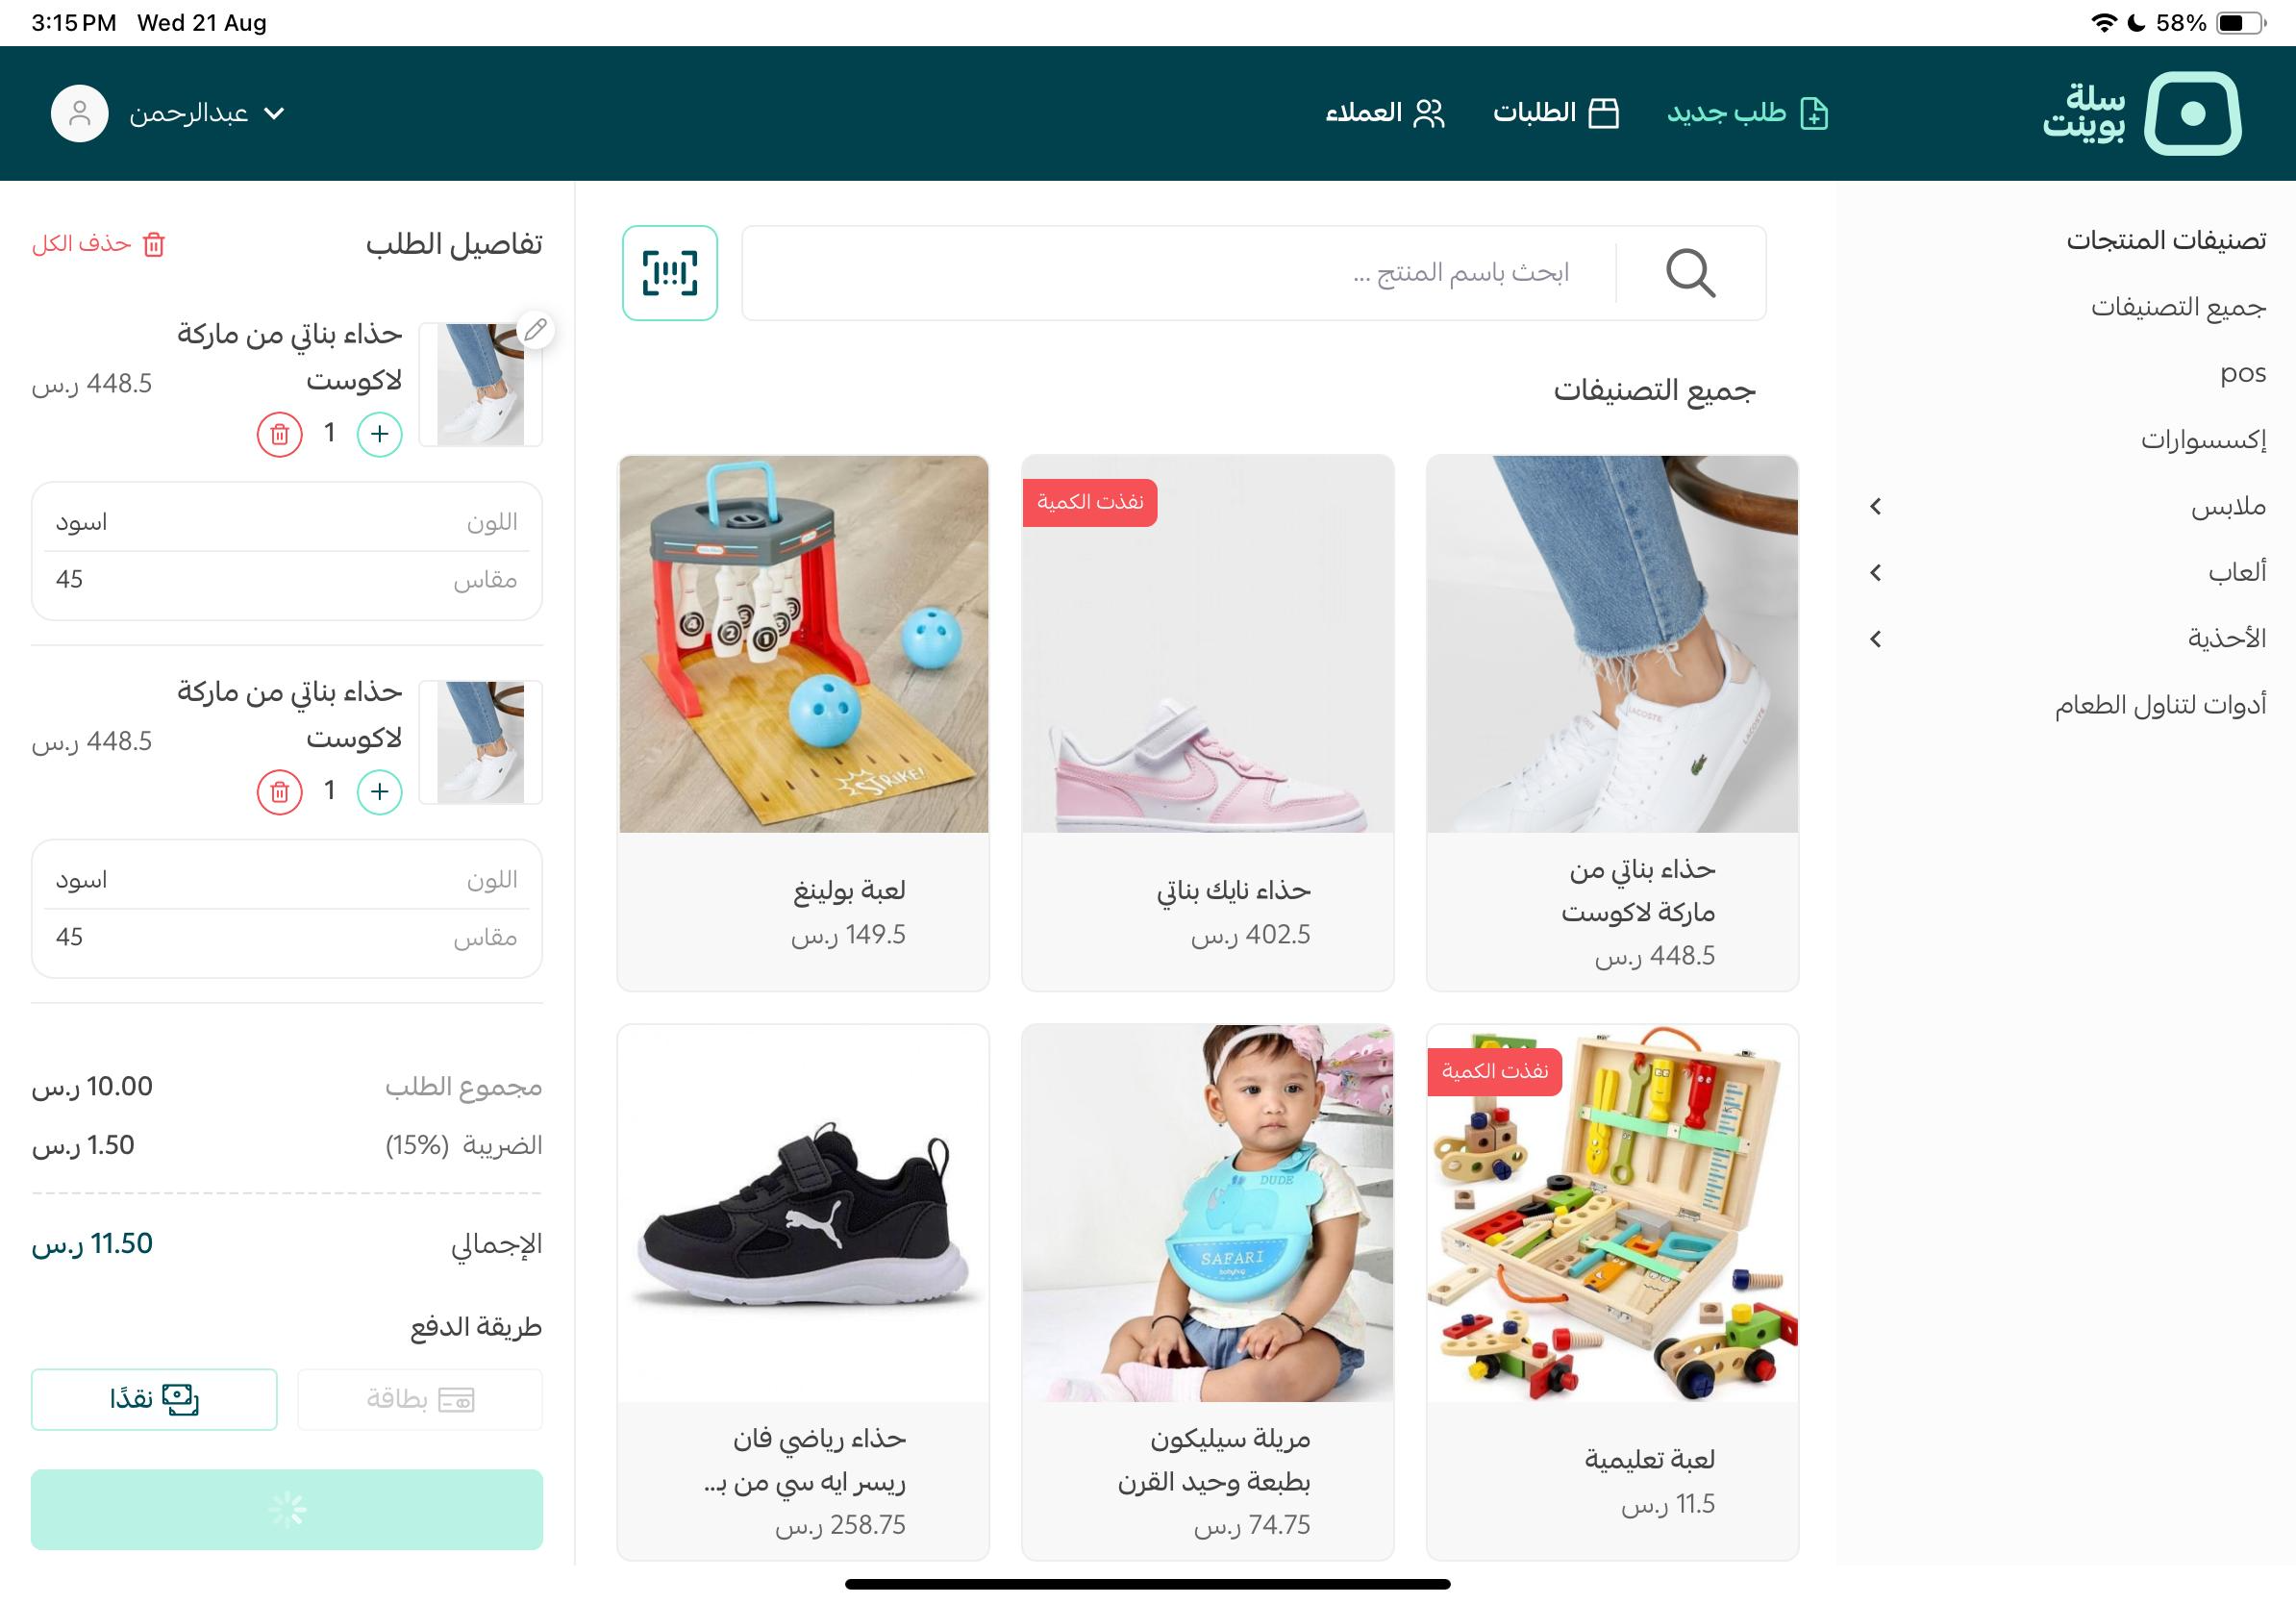Delete the second cart item with trash icon

click(x=279, y=792)
